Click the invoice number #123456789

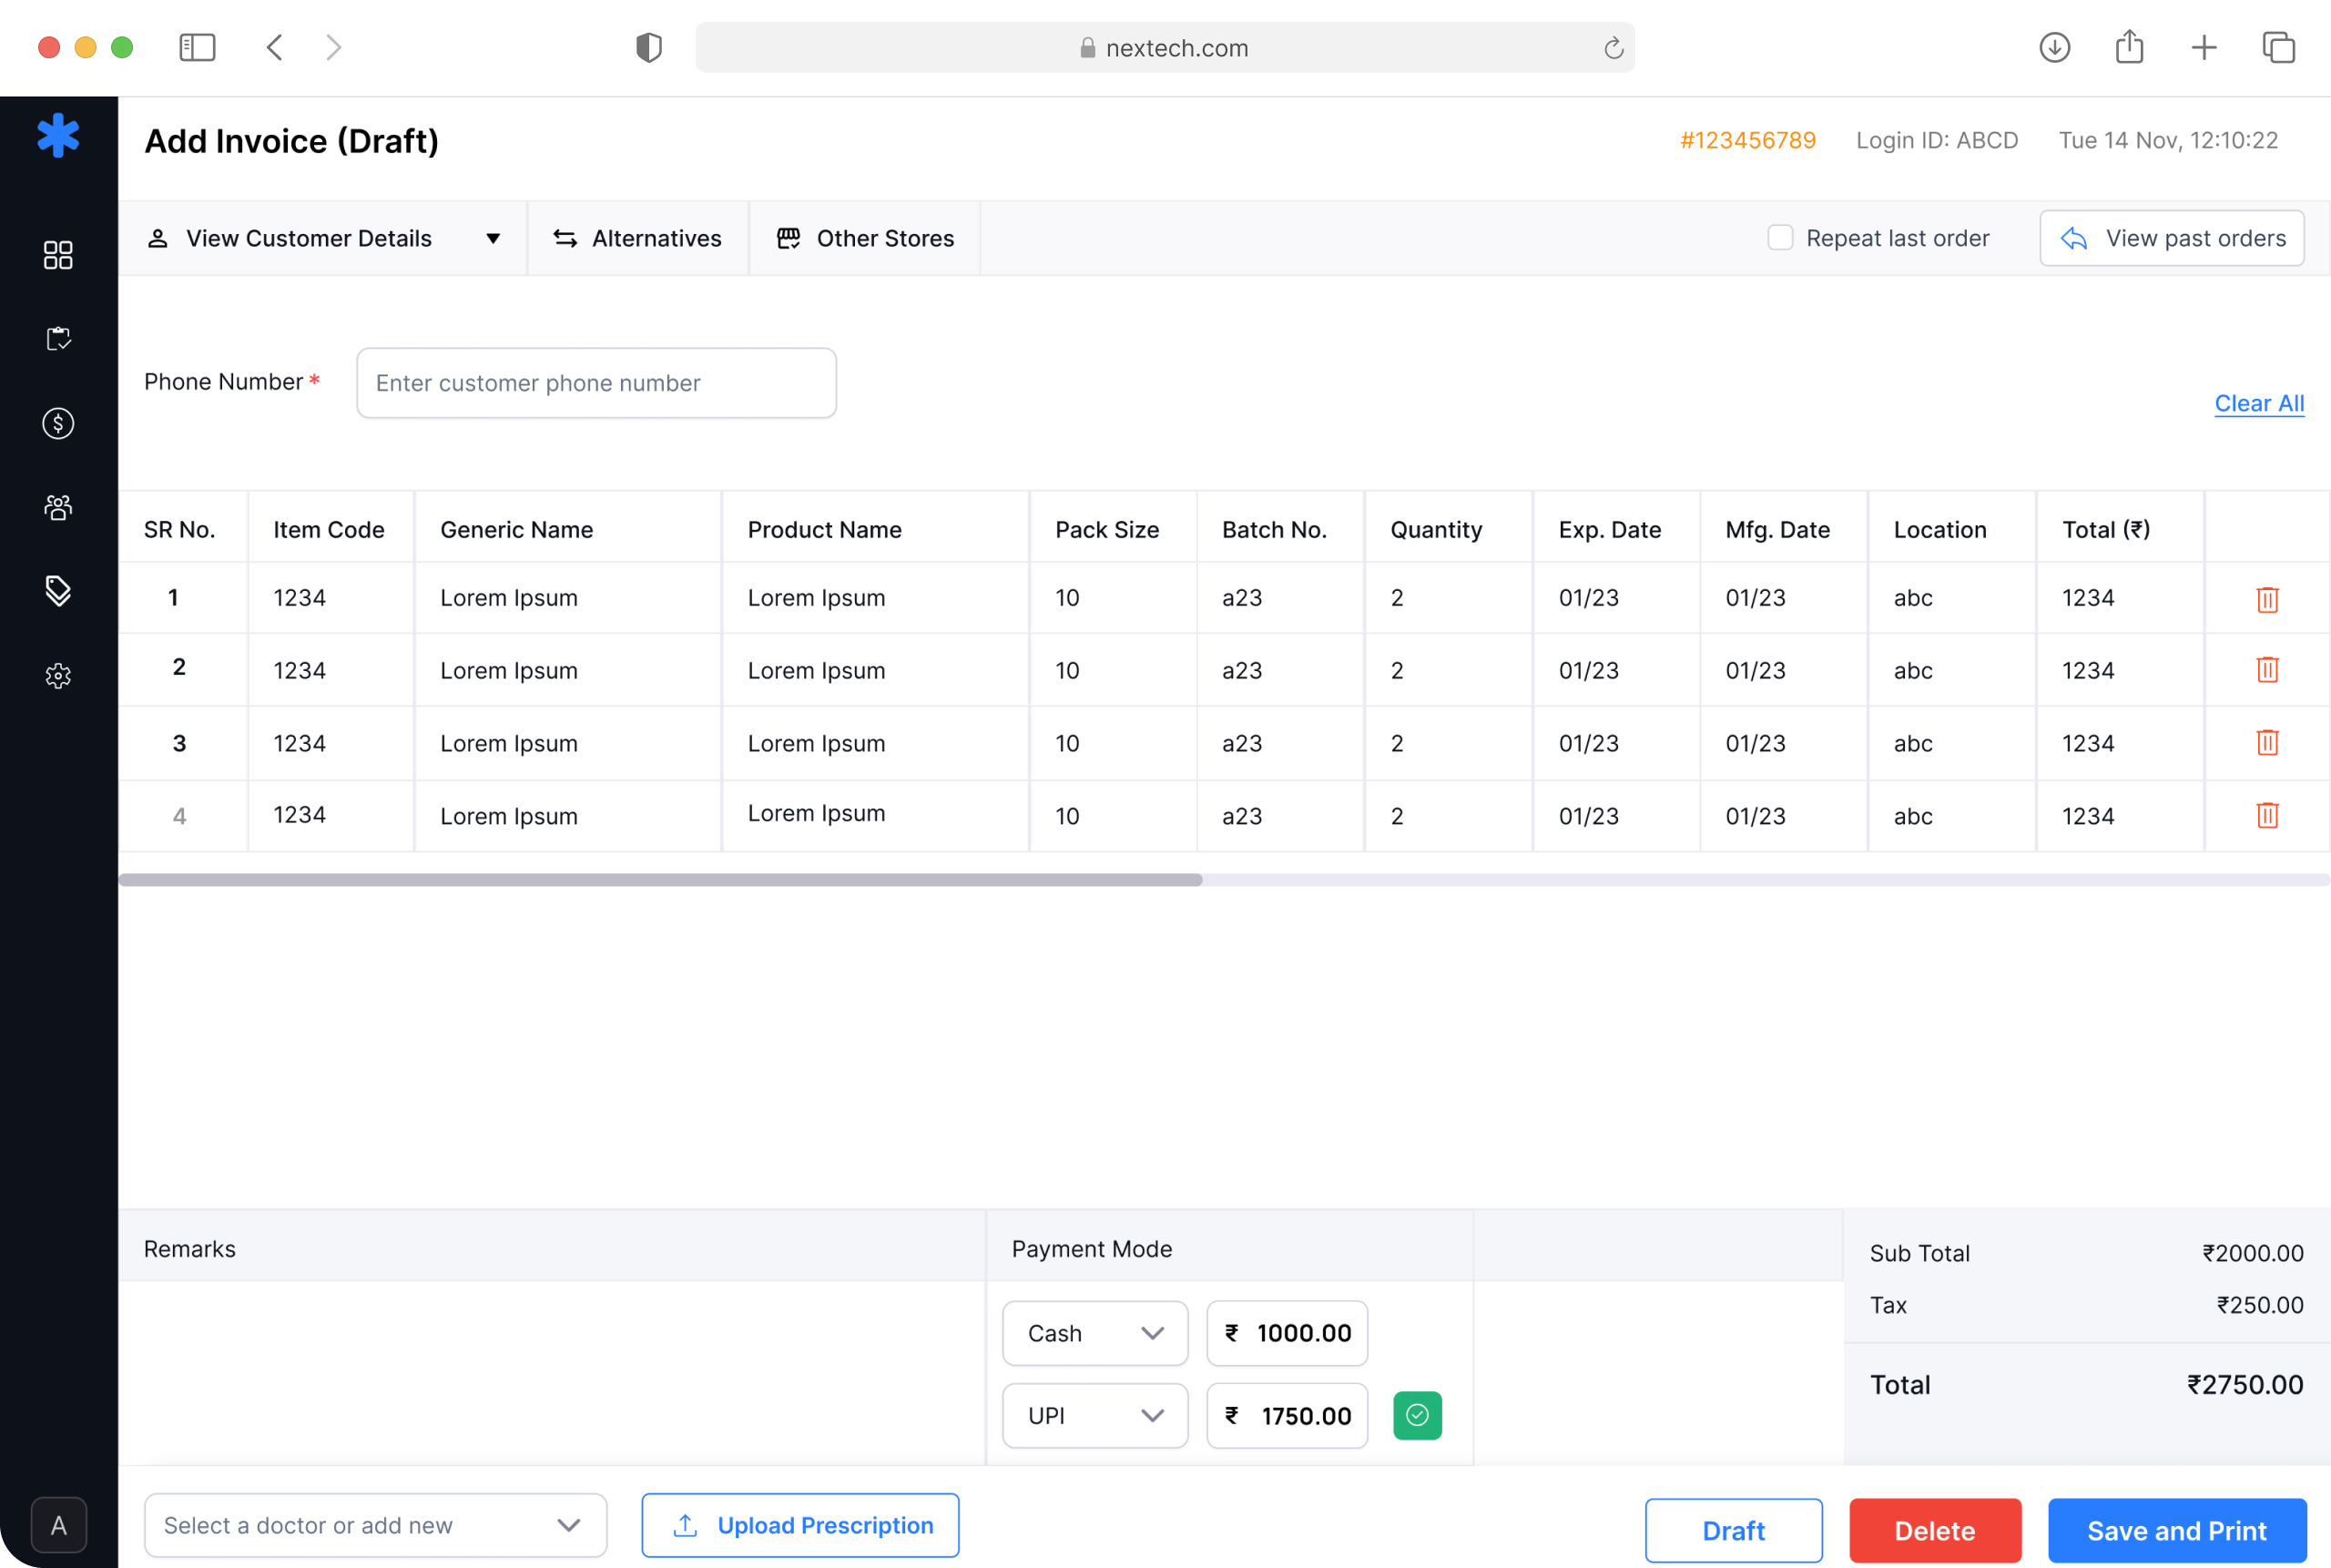coord(1748,140)
